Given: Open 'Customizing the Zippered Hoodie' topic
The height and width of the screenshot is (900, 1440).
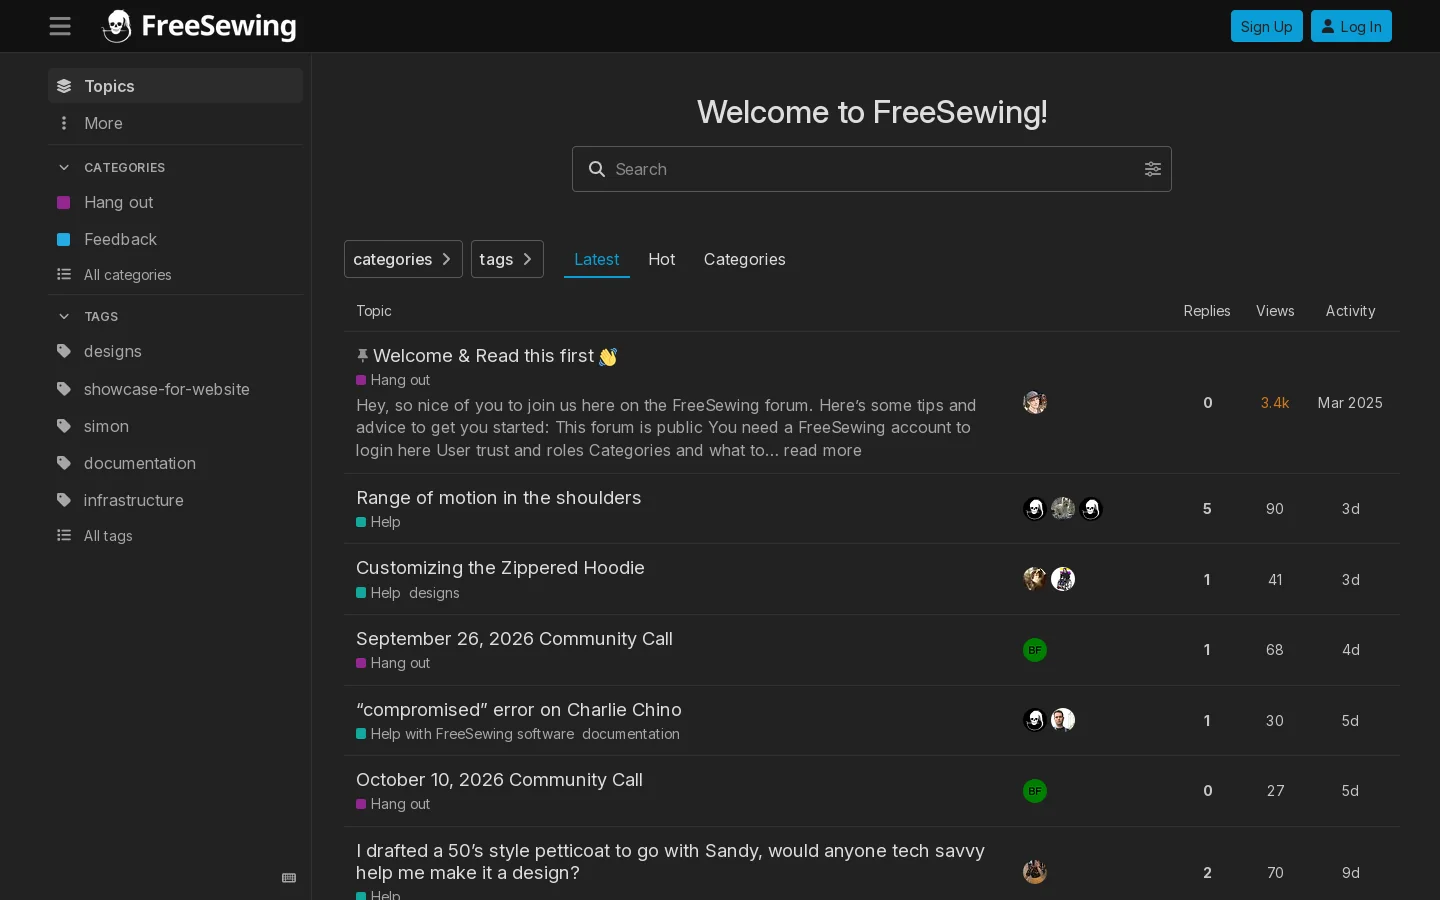Looking at the screenshot, I should coord(500,568).
